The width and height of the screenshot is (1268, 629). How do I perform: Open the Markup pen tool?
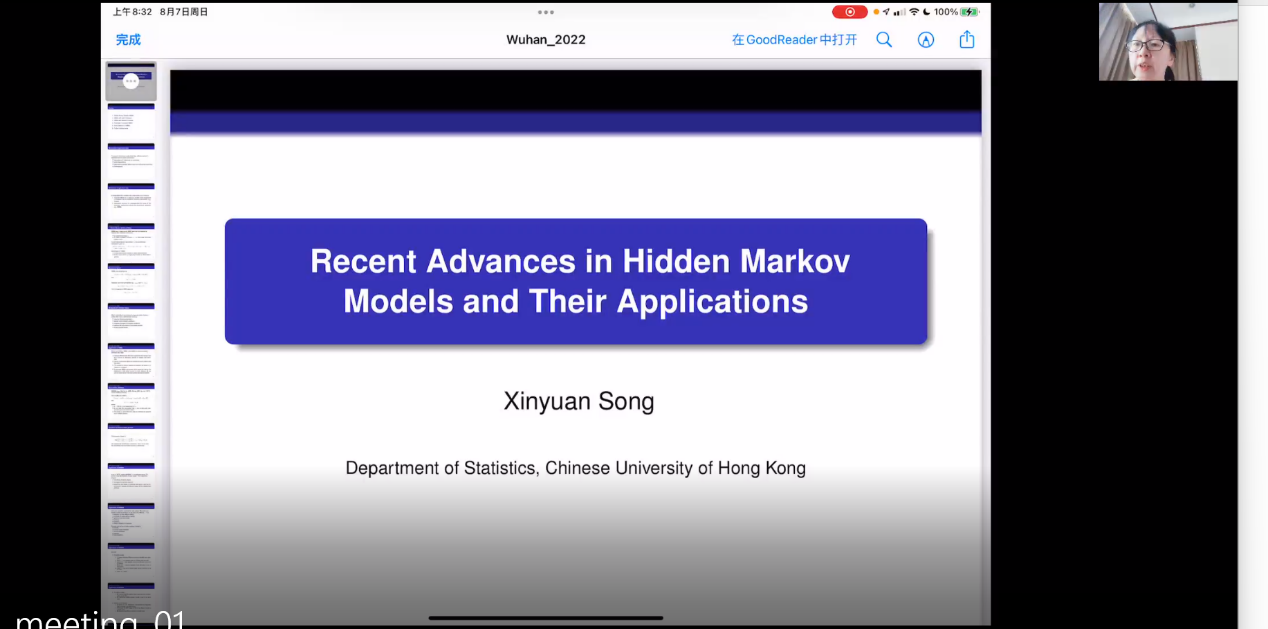(926, 40)
